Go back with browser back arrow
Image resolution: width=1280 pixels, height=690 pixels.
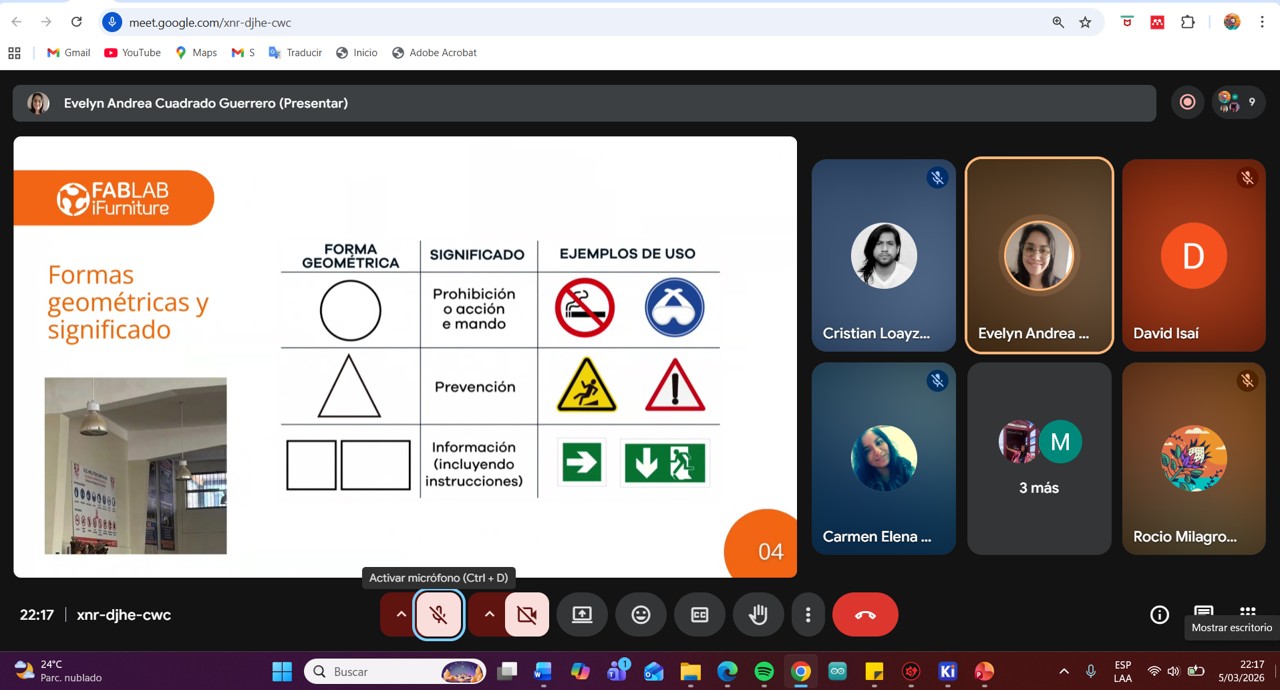[16, 22]
